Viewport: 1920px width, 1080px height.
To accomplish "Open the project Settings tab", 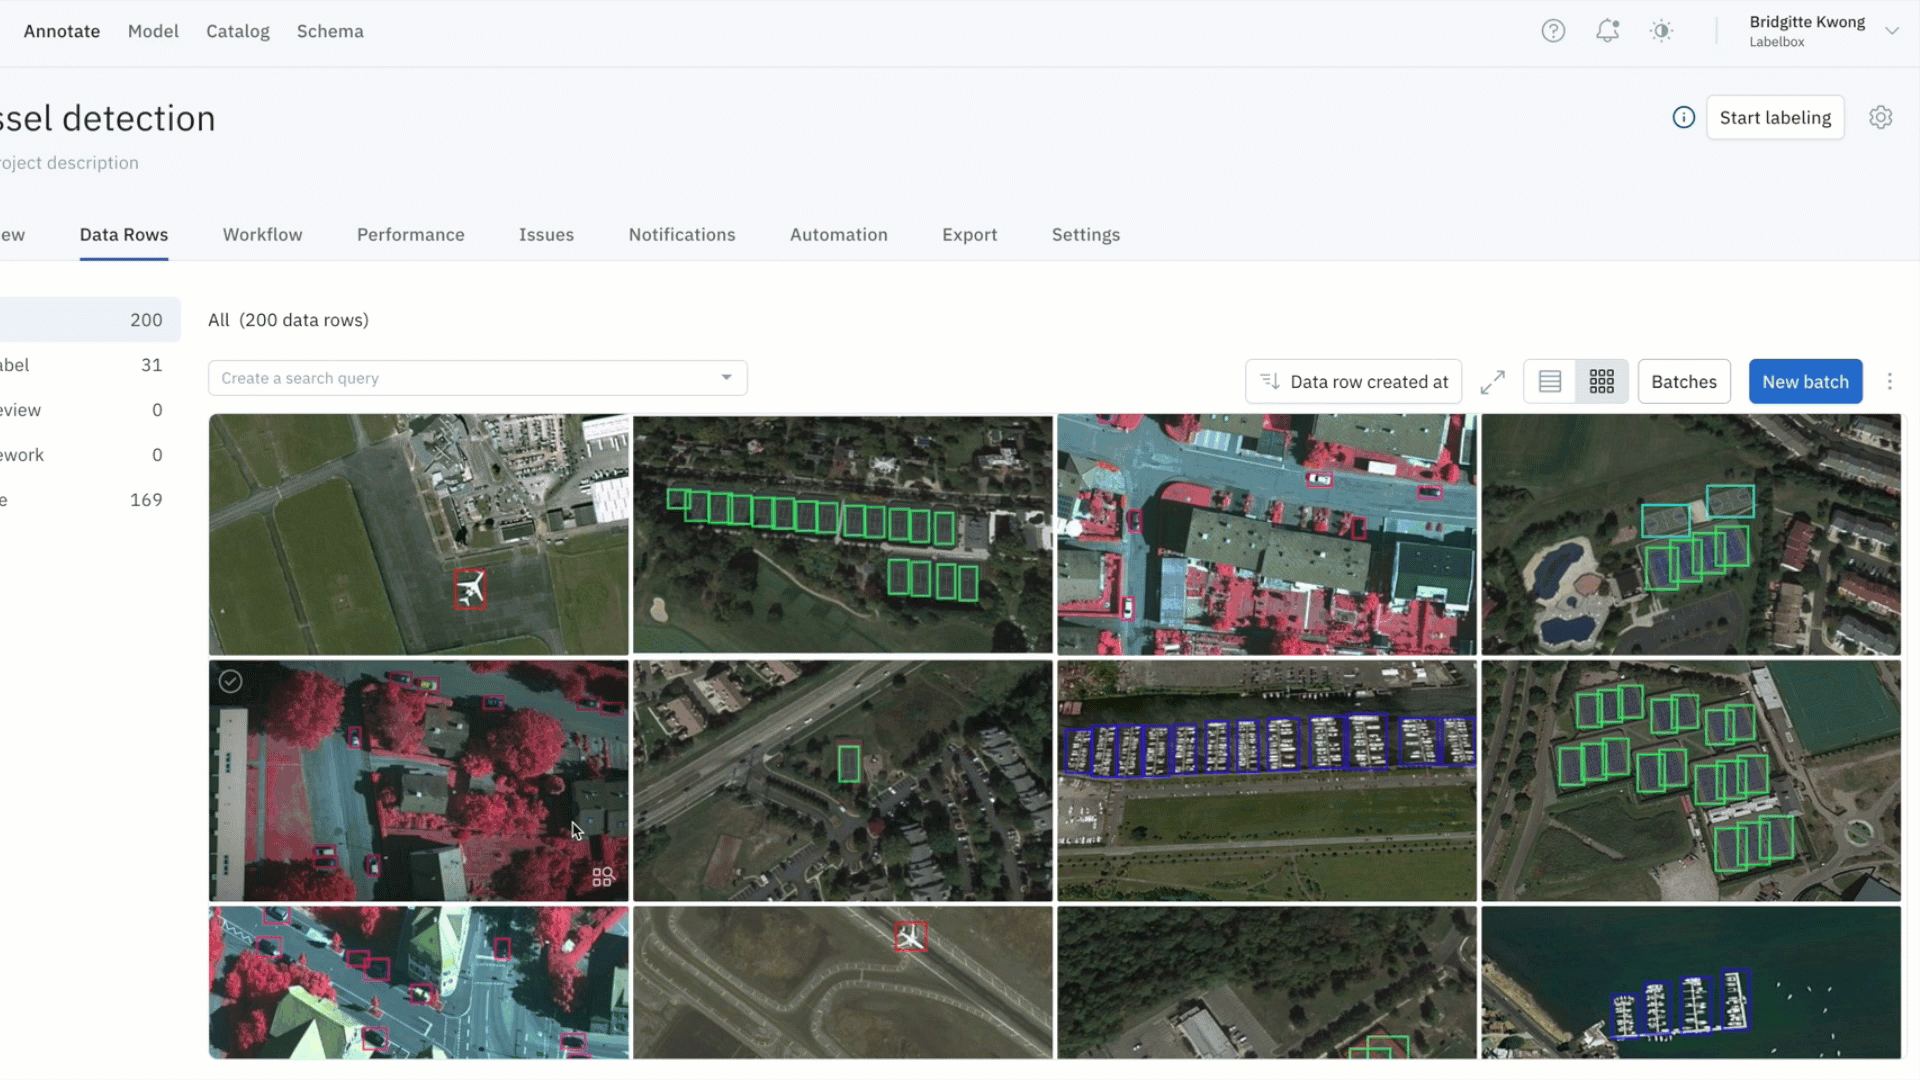I will (1086, 235).
